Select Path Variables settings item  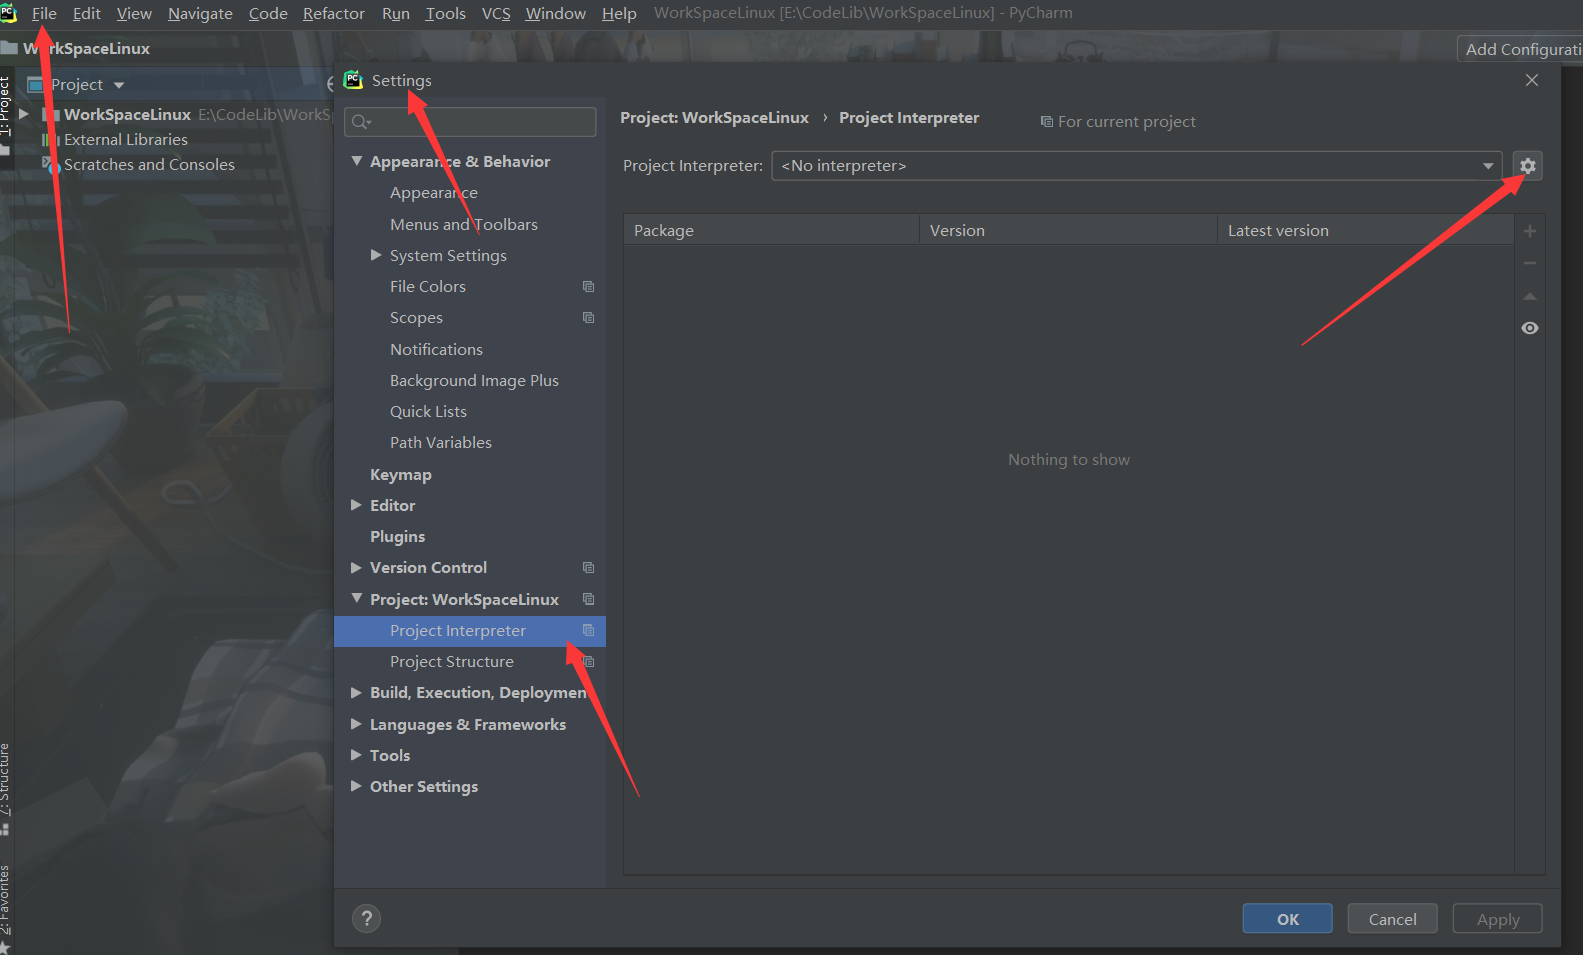click(441, 442)
